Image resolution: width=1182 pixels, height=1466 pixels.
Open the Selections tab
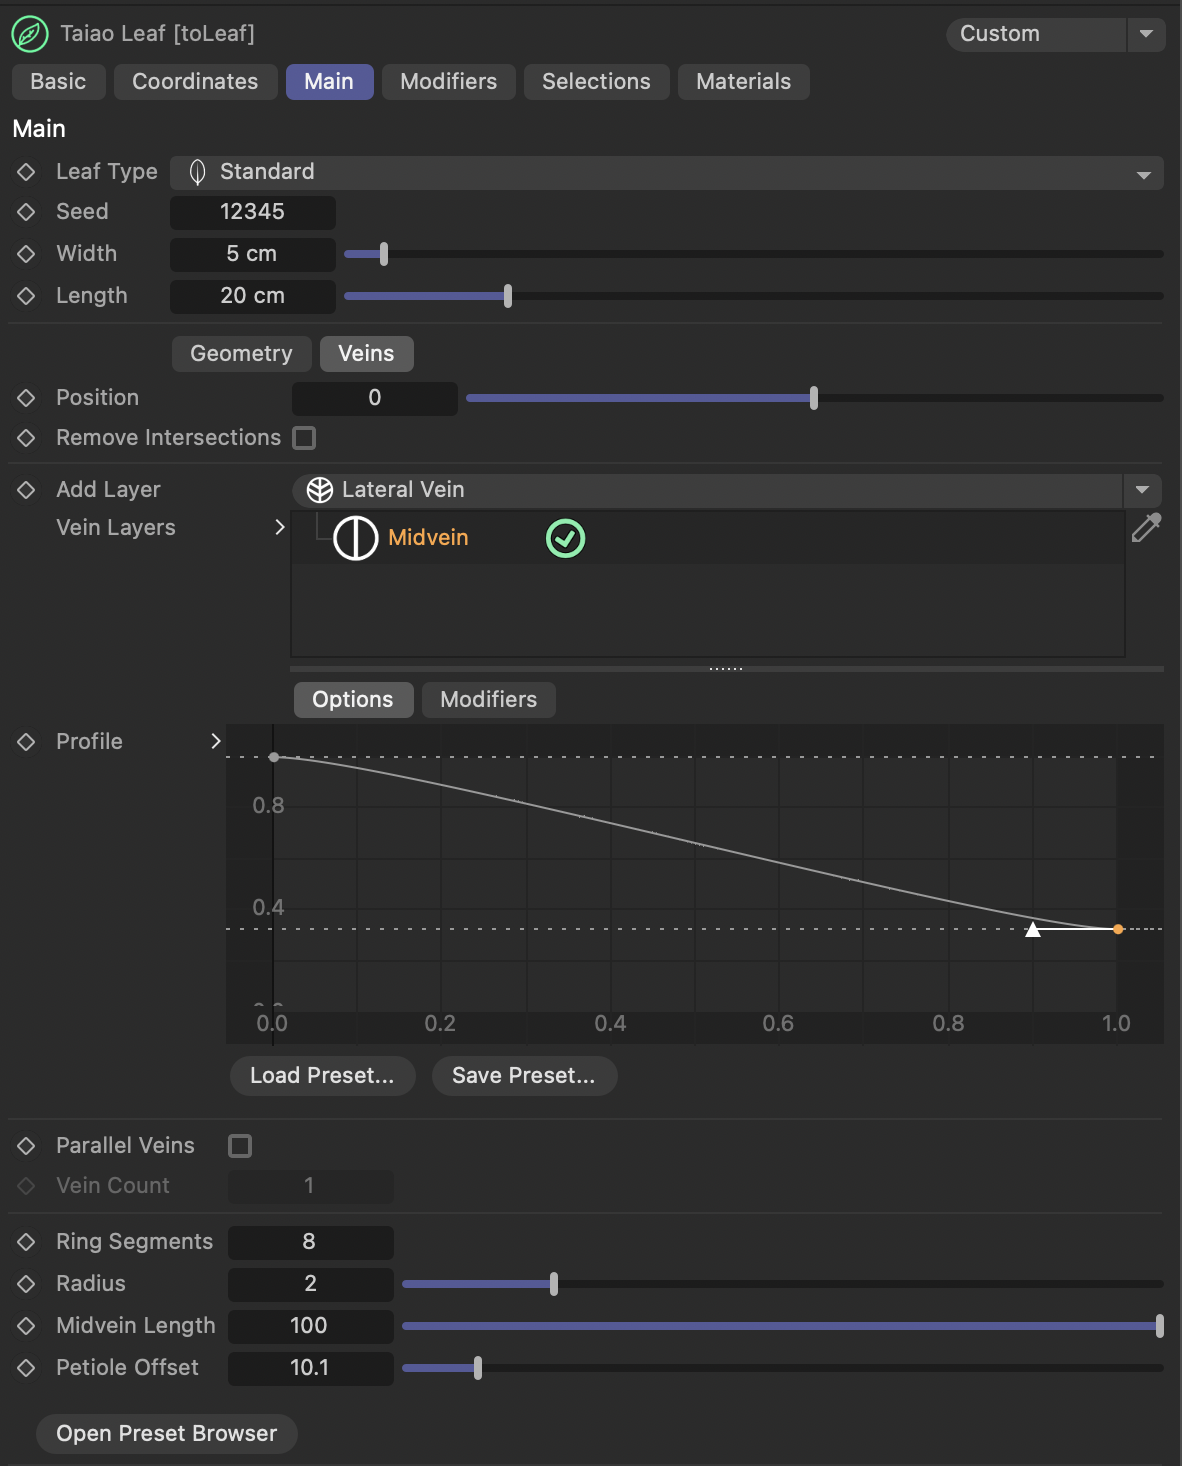(x=596, y=82)
